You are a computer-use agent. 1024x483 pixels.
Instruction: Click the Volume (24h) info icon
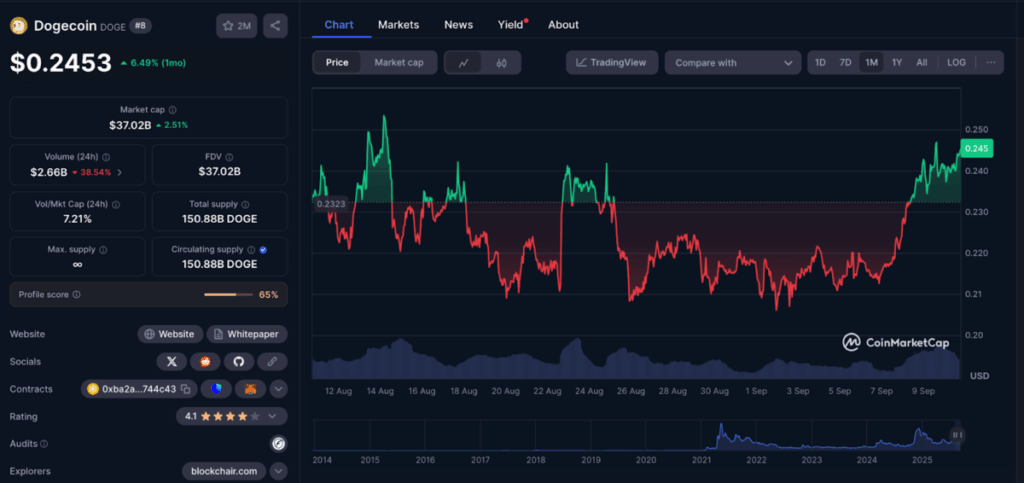(x=106, y=157)
